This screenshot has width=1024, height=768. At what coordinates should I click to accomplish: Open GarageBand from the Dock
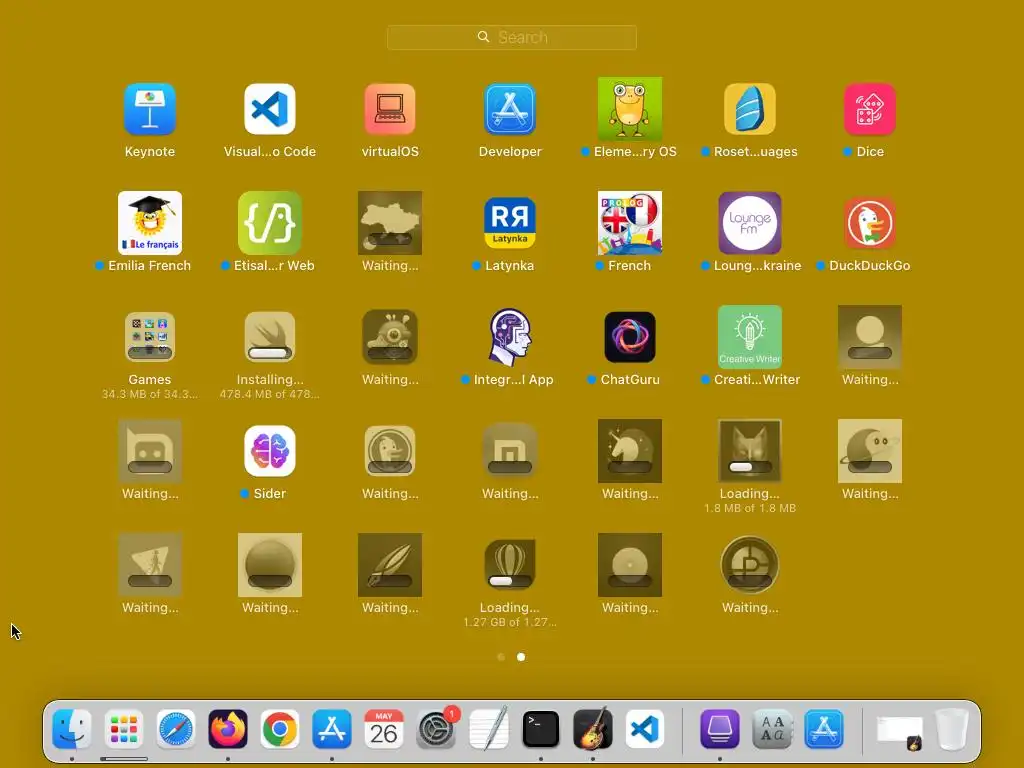(x=592, y=729)
